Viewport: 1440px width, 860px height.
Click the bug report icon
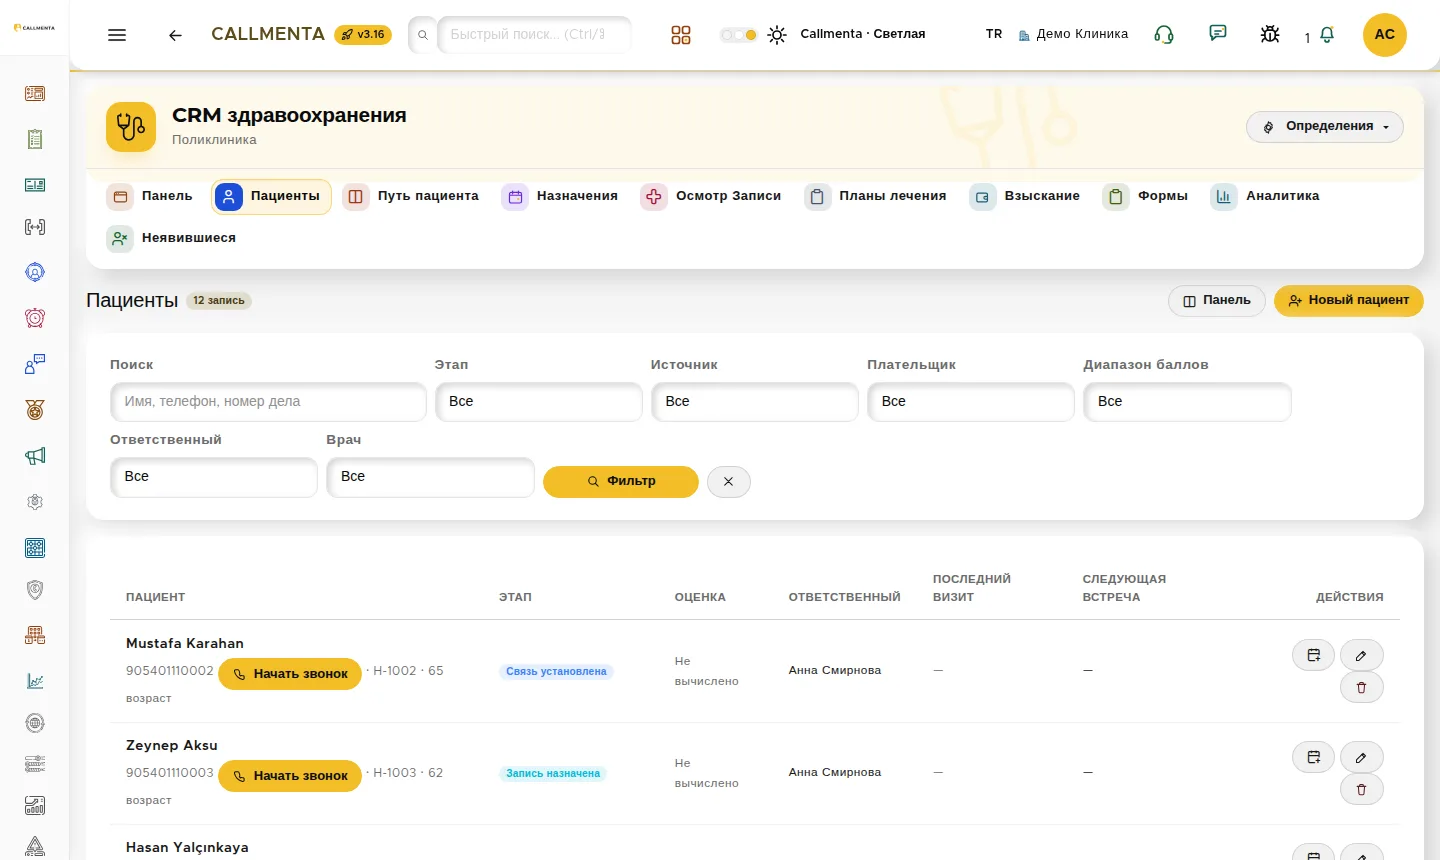(x=1270, y=35)
